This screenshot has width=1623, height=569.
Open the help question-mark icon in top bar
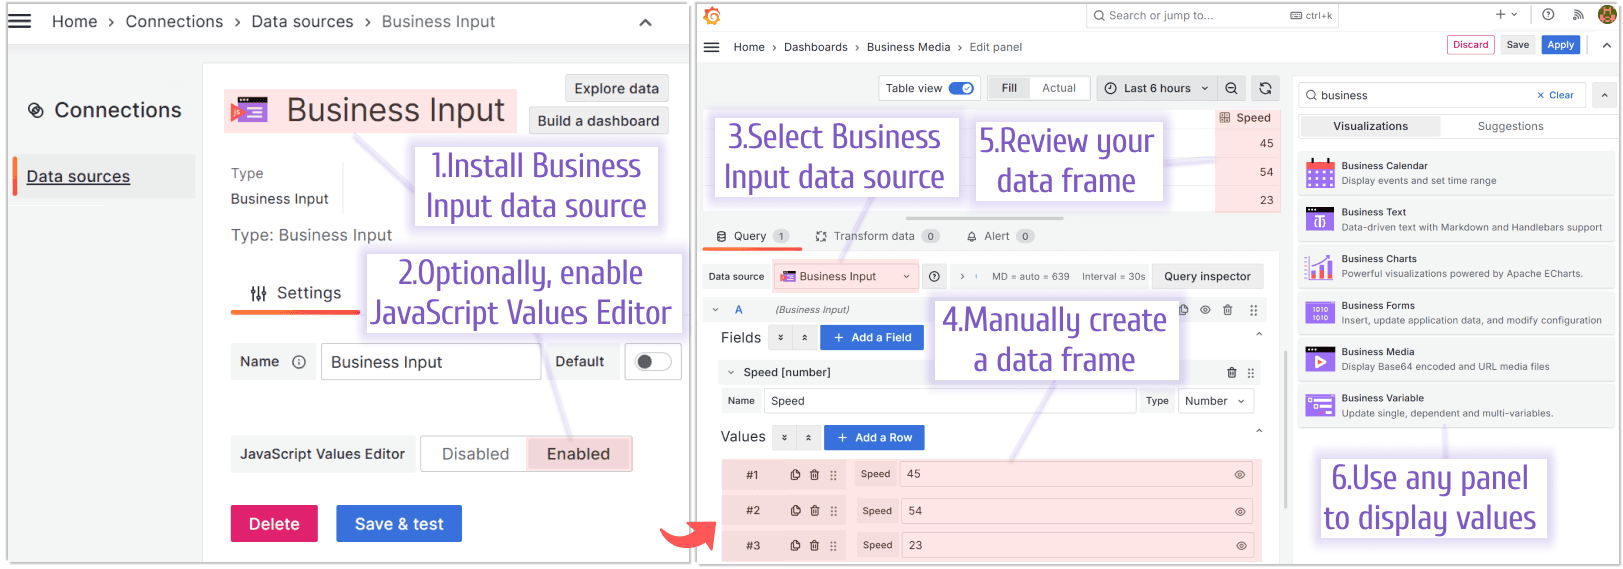coord(1548,15)
